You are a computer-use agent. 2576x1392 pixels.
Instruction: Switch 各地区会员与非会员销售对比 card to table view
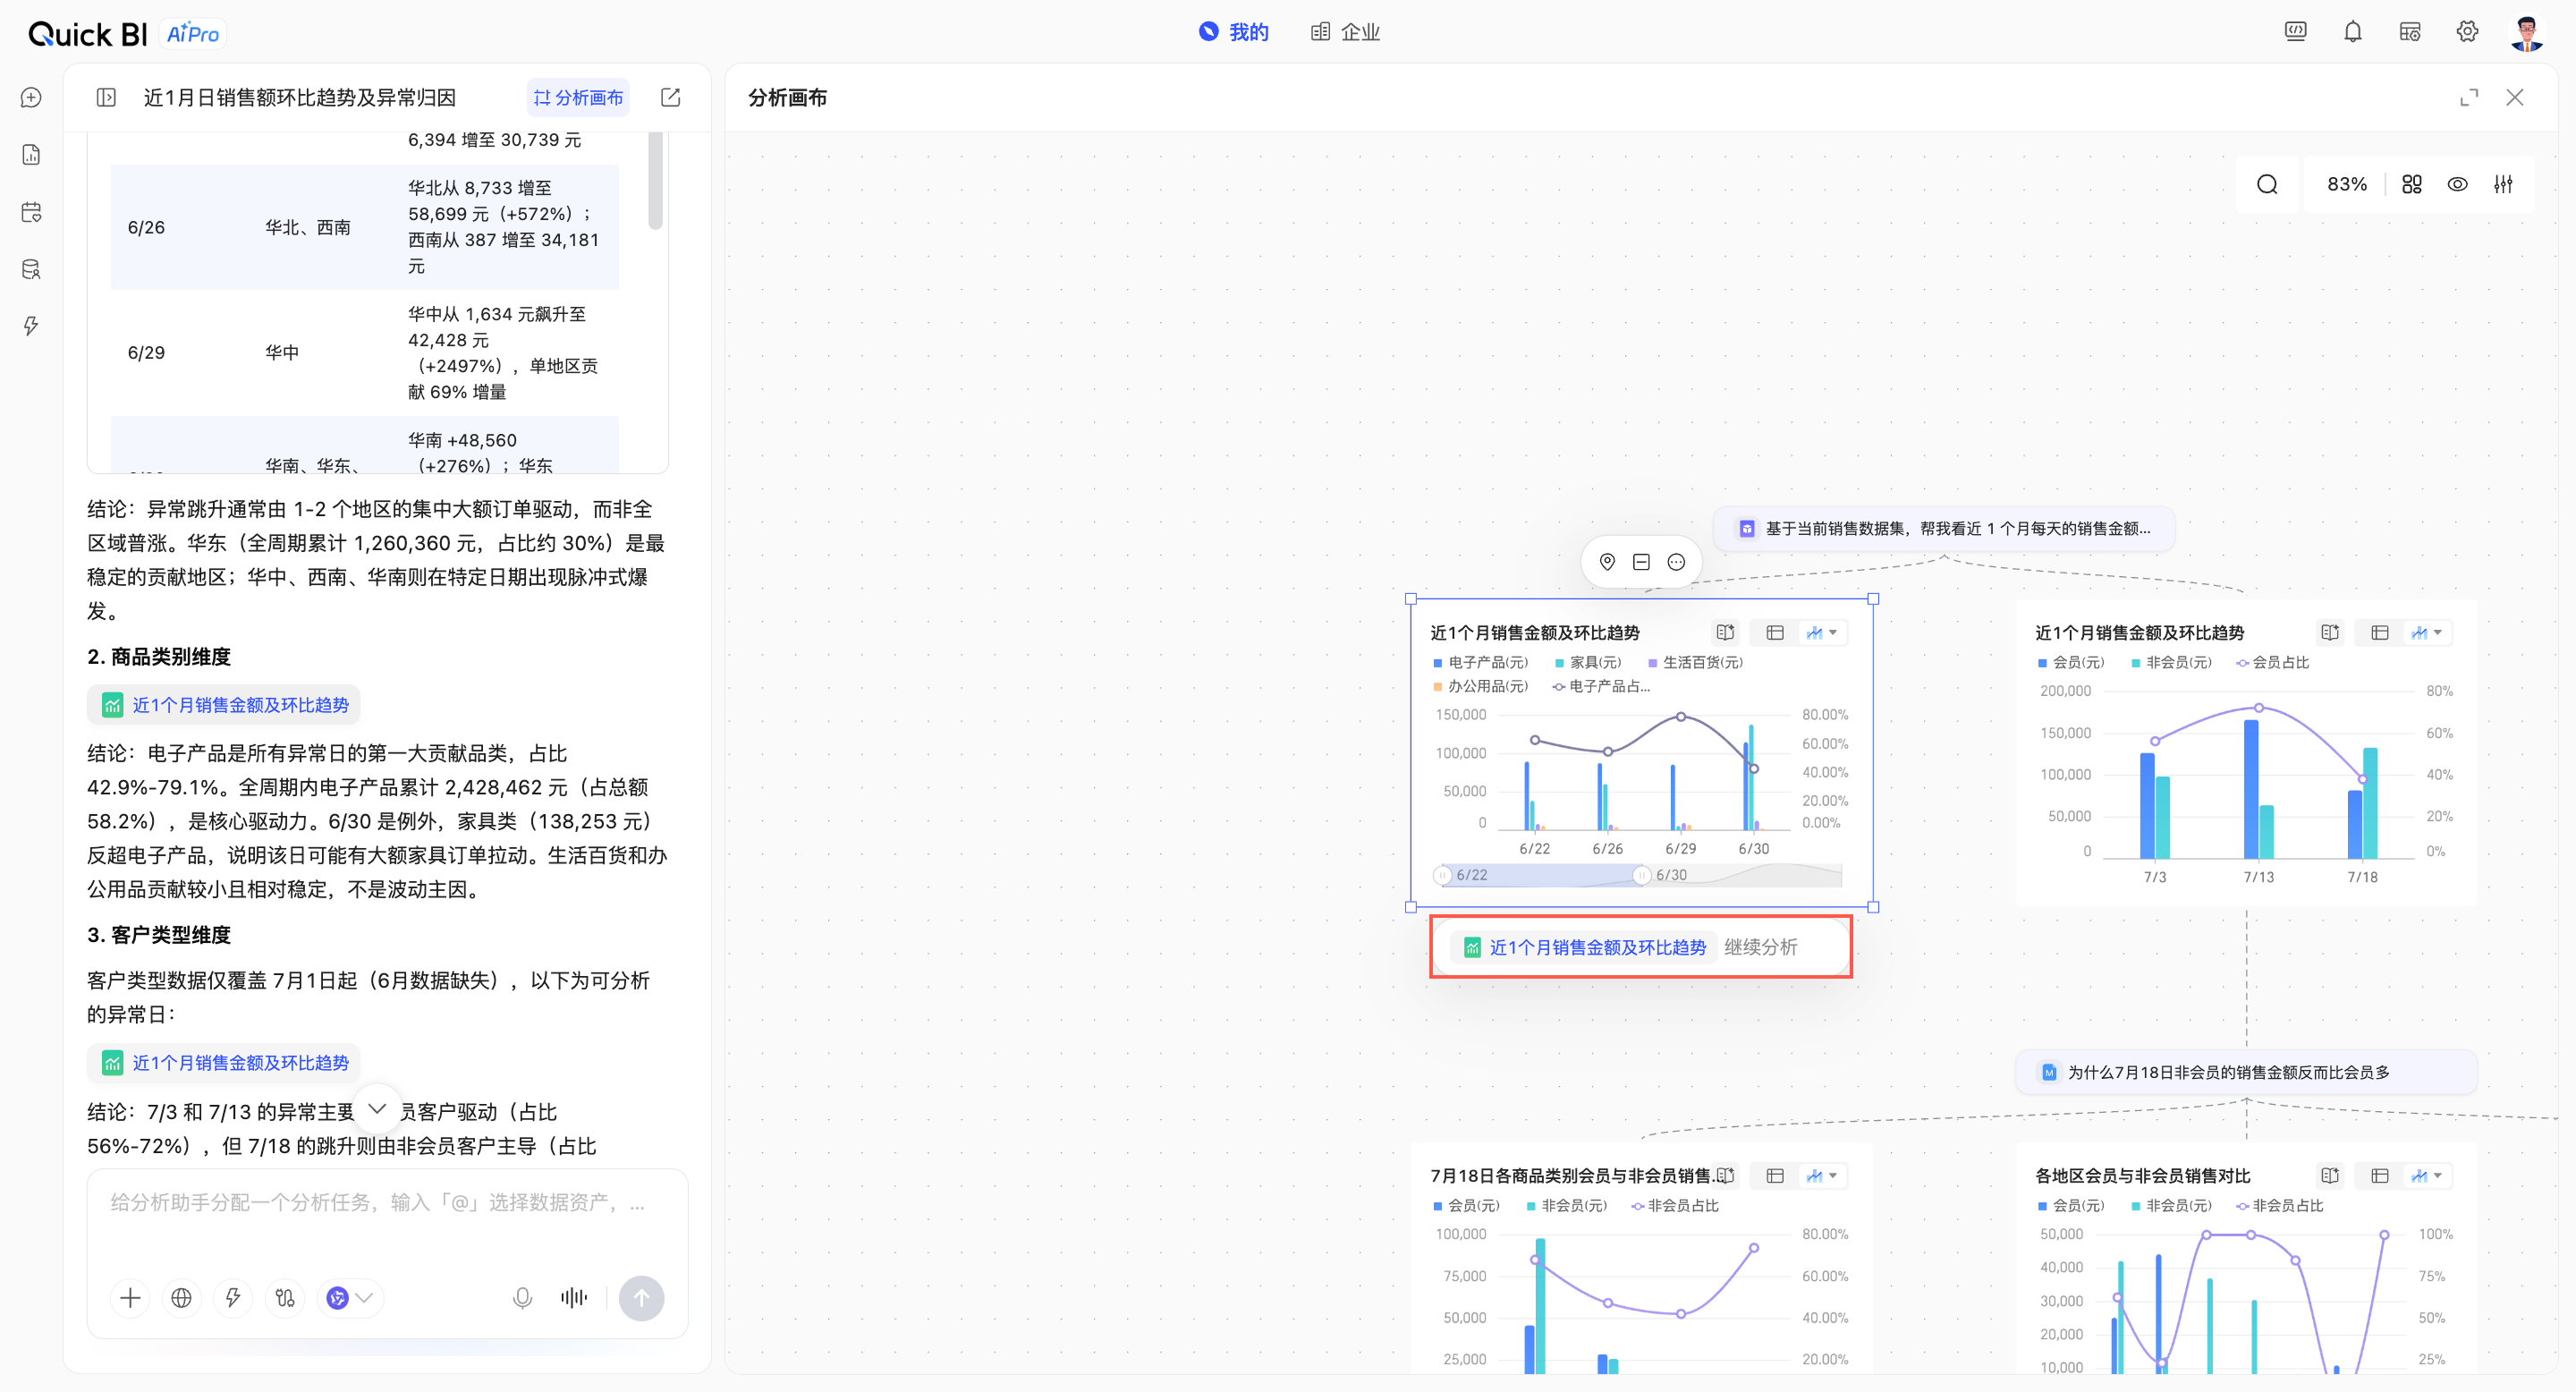coord(2380,1175)
